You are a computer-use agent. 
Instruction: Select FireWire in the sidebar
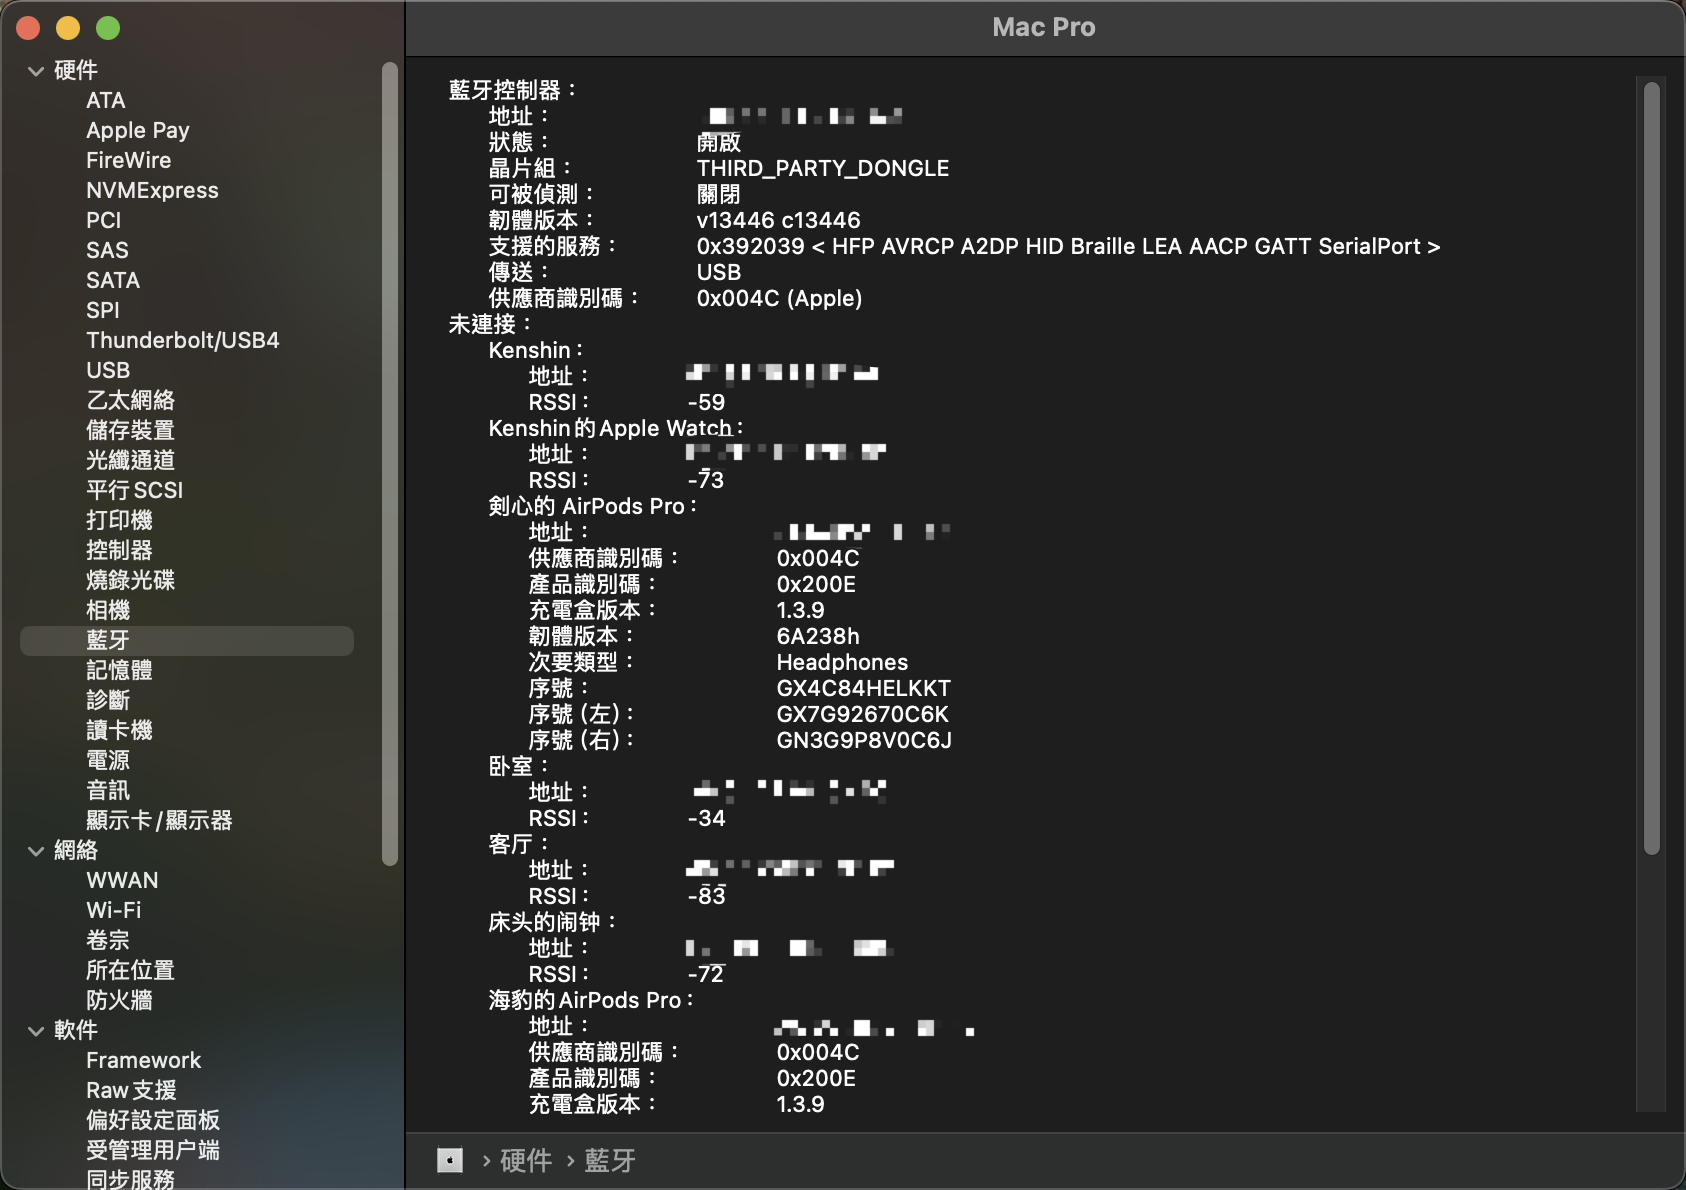pos(128,161)
